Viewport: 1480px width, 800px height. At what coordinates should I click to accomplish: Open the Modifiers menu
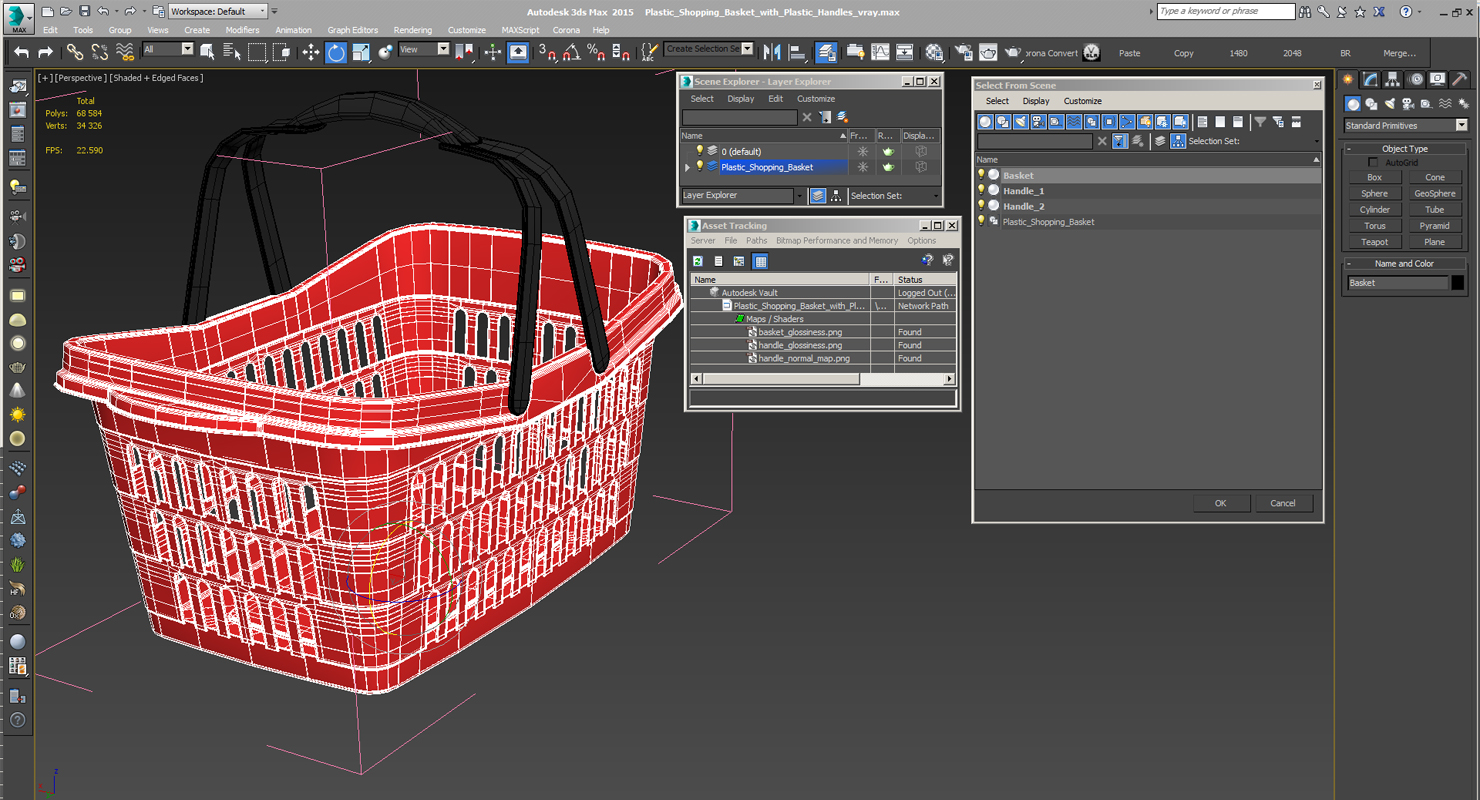(242, 30)
